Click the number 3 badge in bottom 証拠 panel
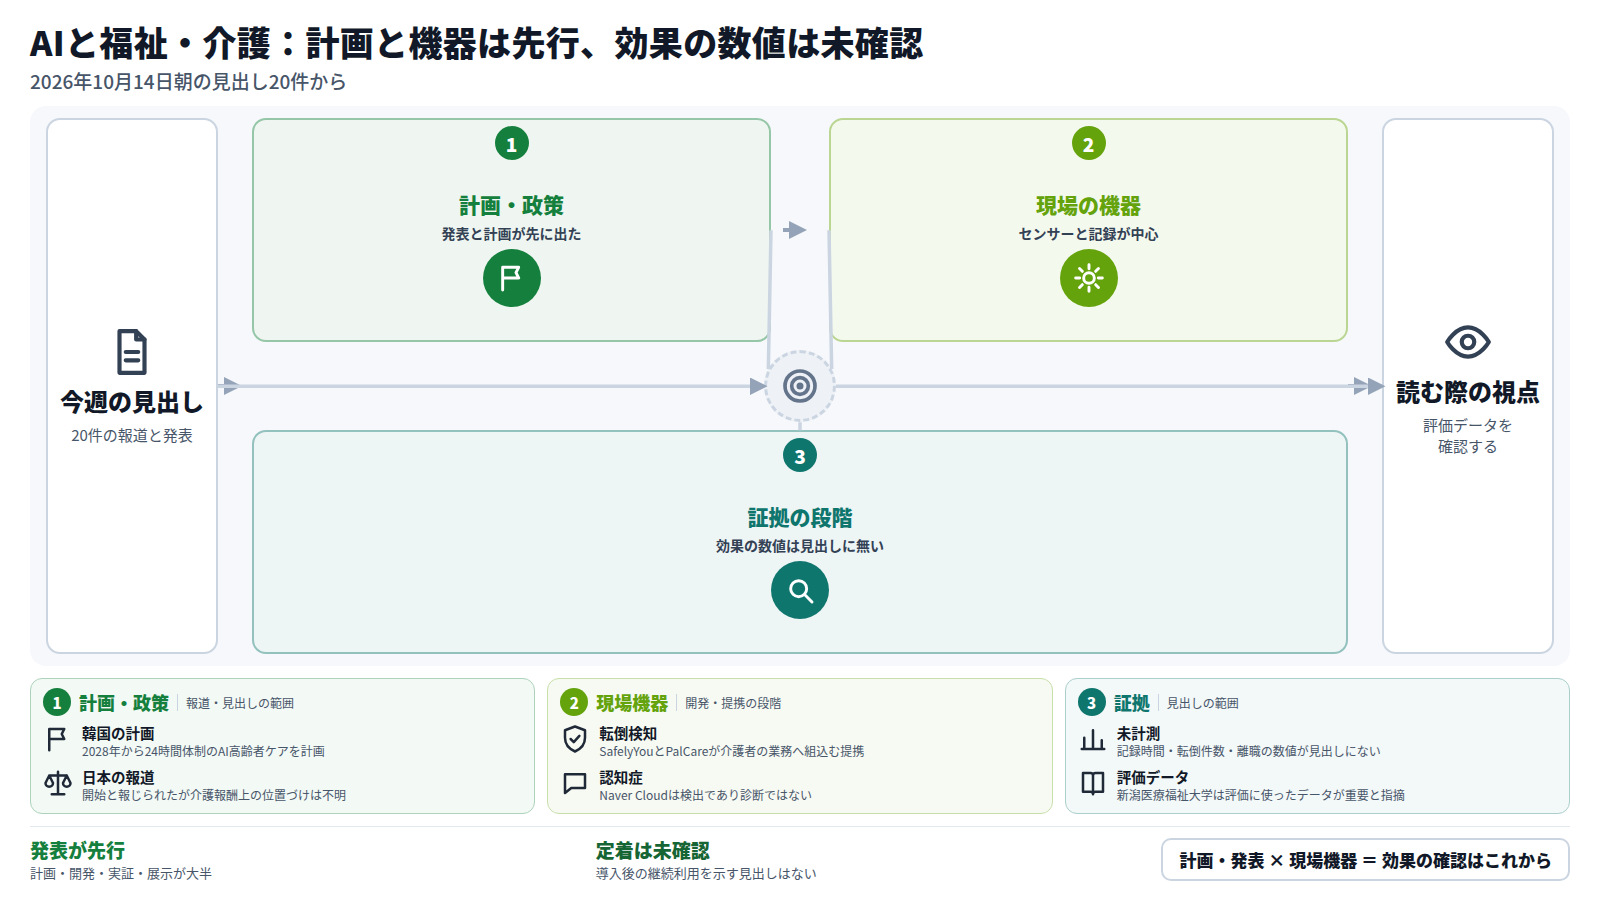Image resolution: width=1600 pixels, height=900 pixels. pos(1091,703)
